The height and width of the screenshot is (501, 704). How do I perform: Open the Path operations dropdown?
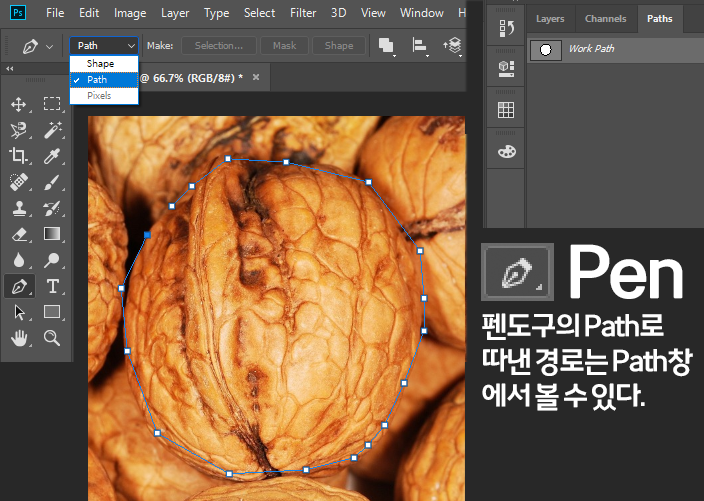click(387, 46)
